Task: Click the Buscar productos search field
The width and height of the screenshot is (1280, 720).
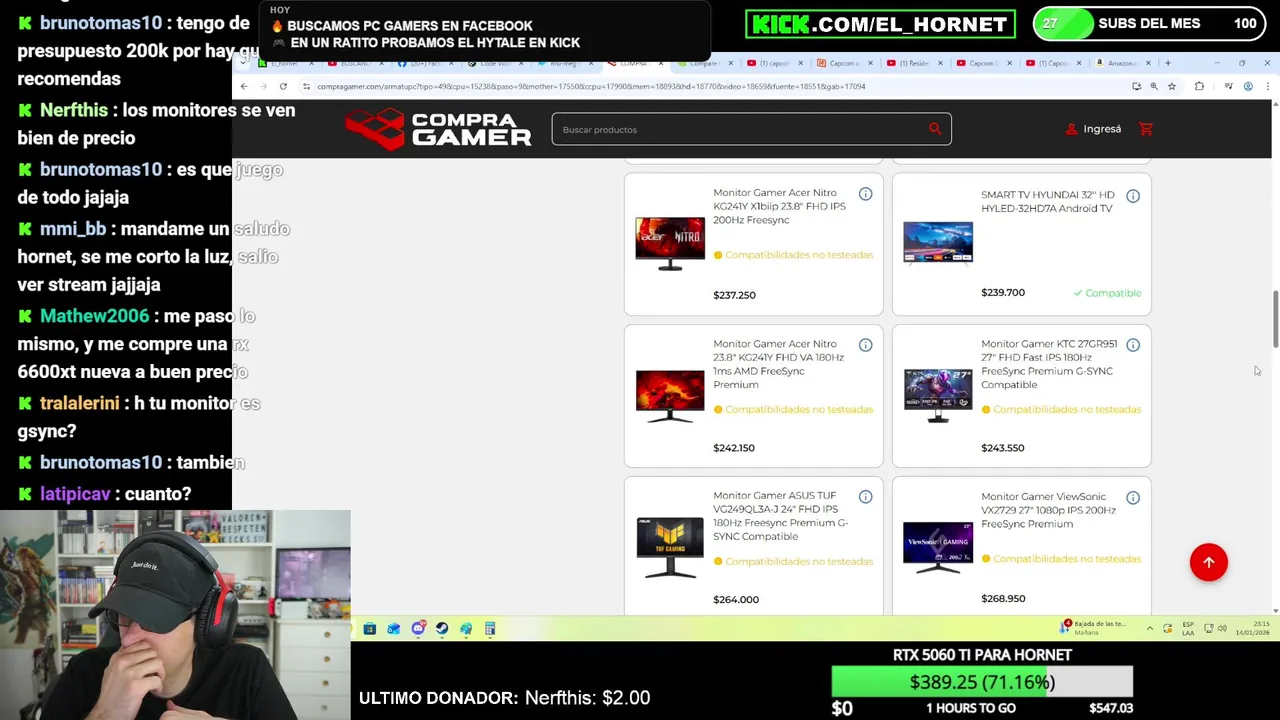Action: 751,129
